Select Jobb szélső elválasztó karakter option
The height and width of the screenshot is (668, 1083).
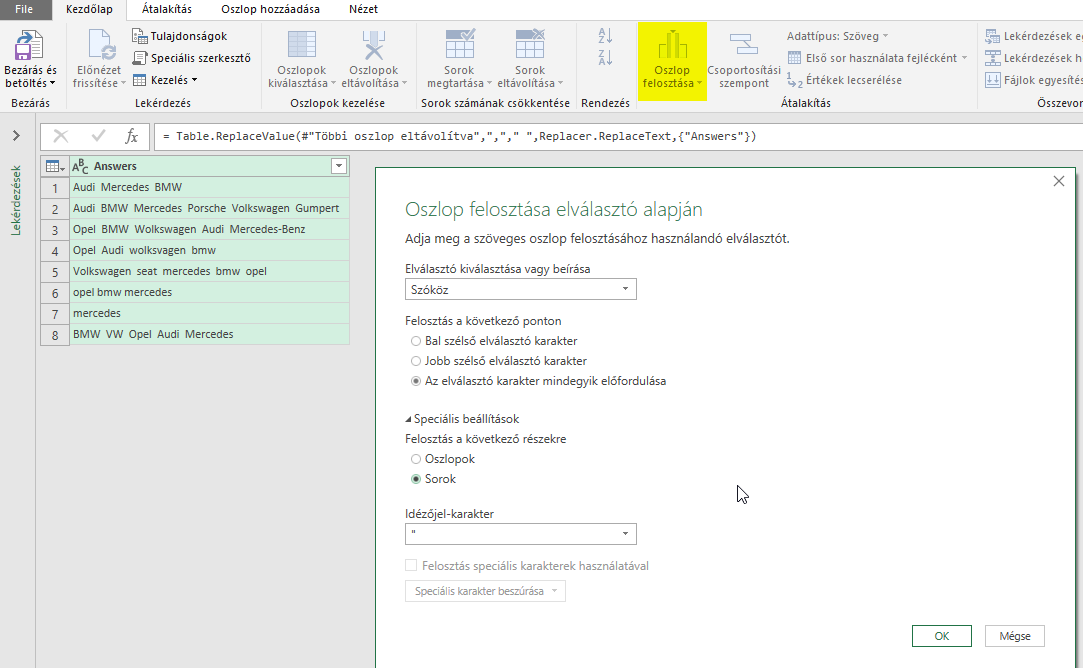(416, 361)
